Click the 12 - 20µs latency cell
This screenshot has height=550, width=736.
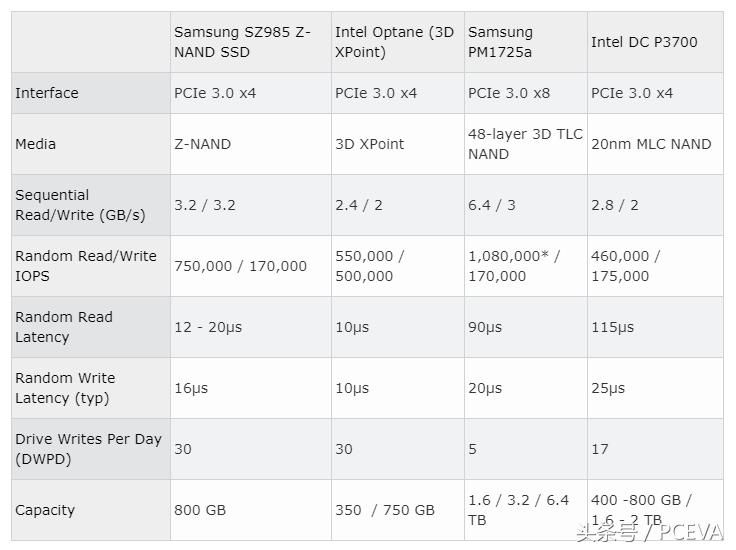208,327
